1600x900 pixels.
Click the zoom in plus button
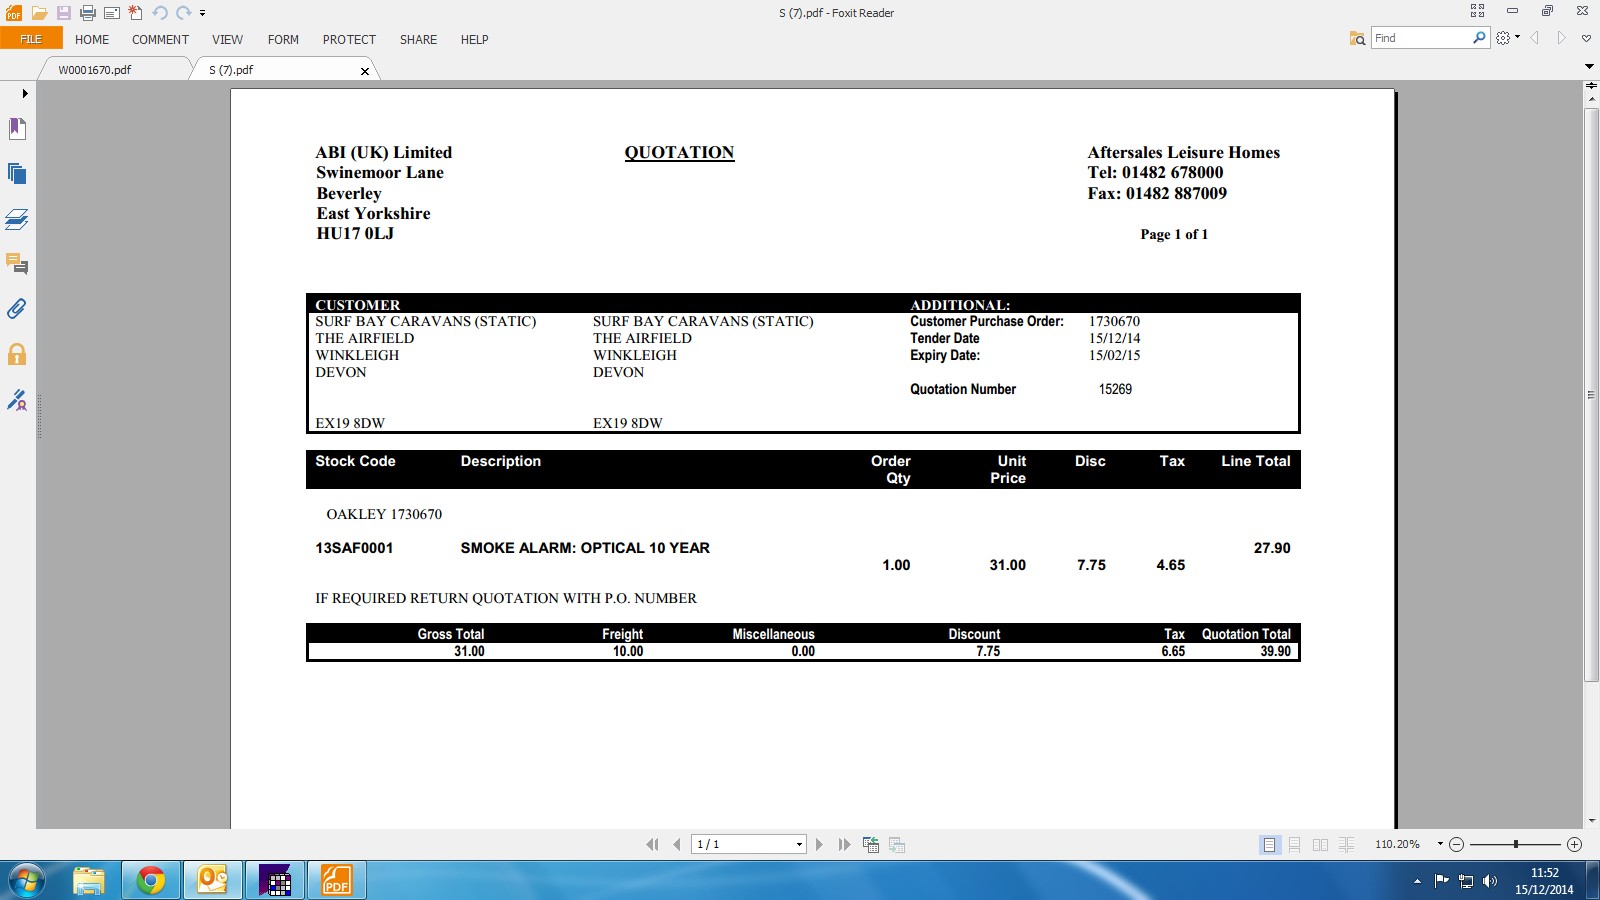tap(1574, 845)
